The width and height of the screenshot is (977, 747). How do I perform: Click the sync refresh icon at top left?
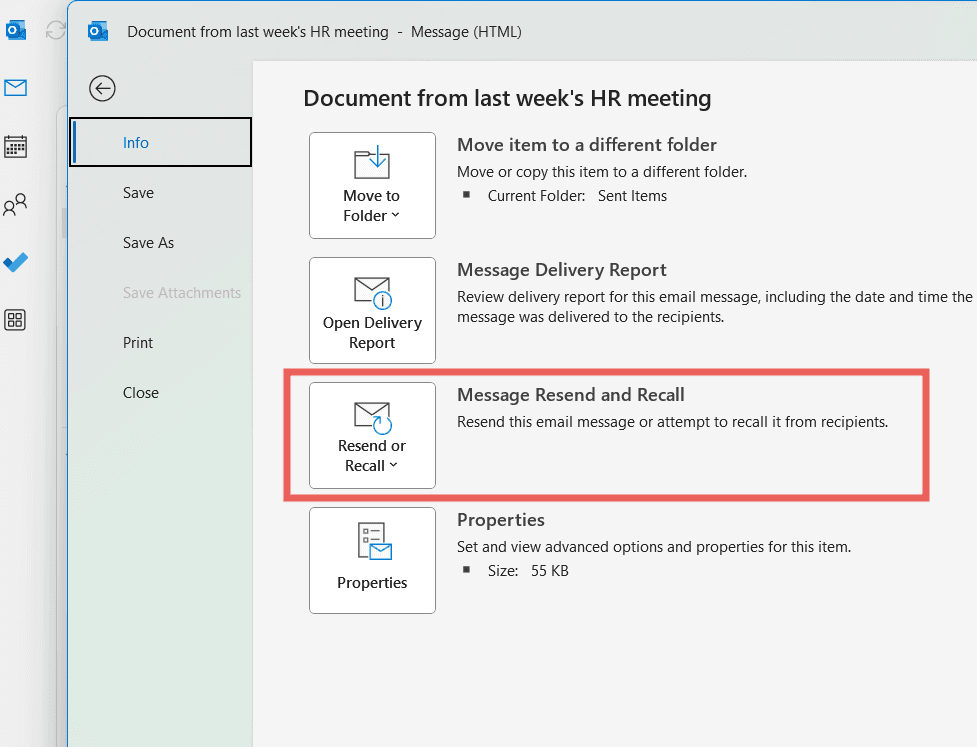tap(55, 30)
